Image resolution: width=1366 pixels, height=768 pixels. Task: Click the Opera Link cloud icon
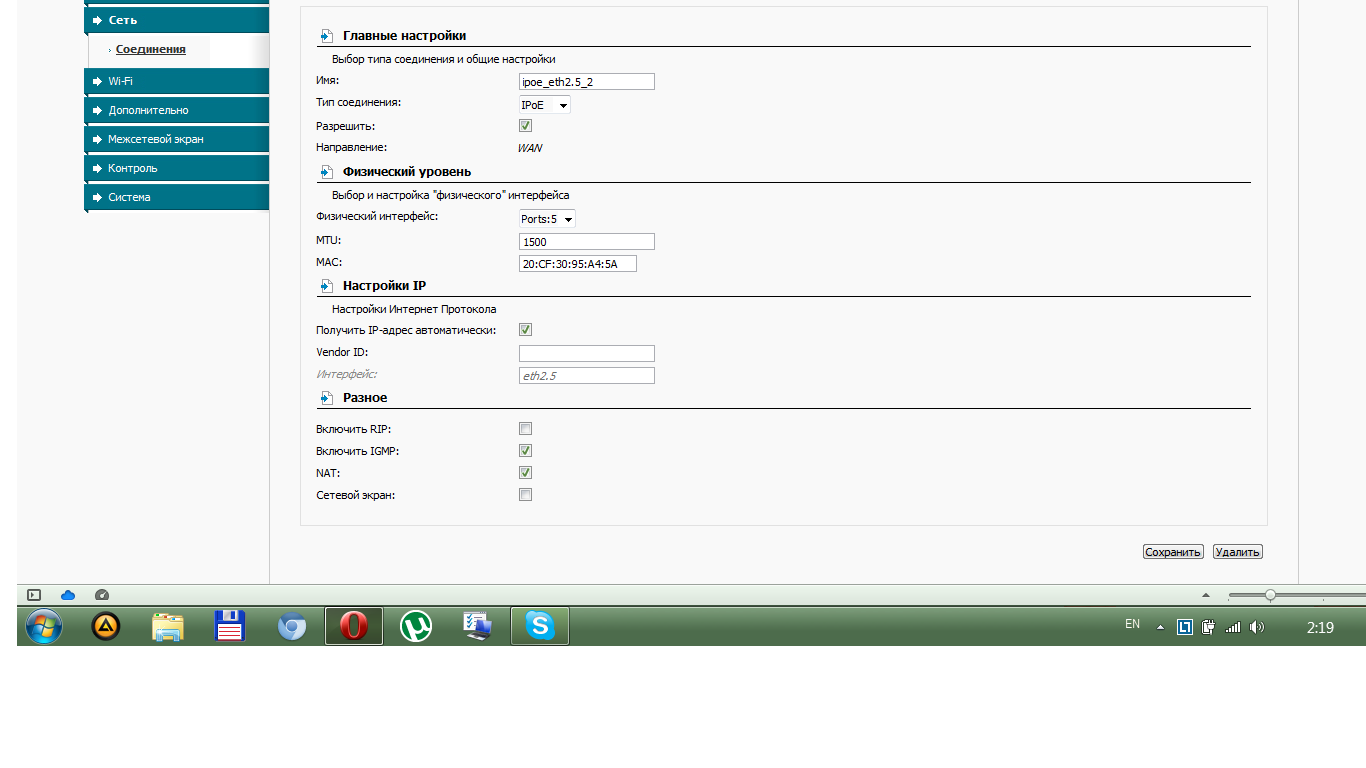point(68,594)
